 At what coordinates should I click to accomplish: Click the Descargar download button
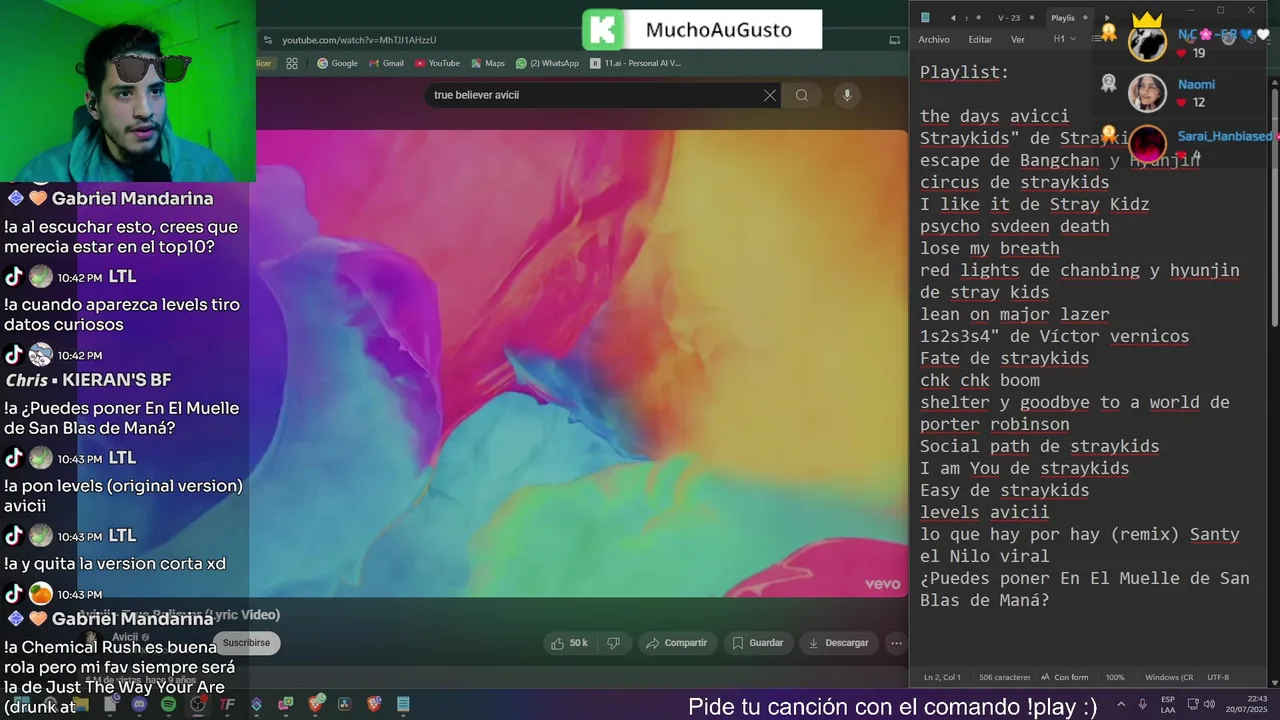[x=838, y=643]
